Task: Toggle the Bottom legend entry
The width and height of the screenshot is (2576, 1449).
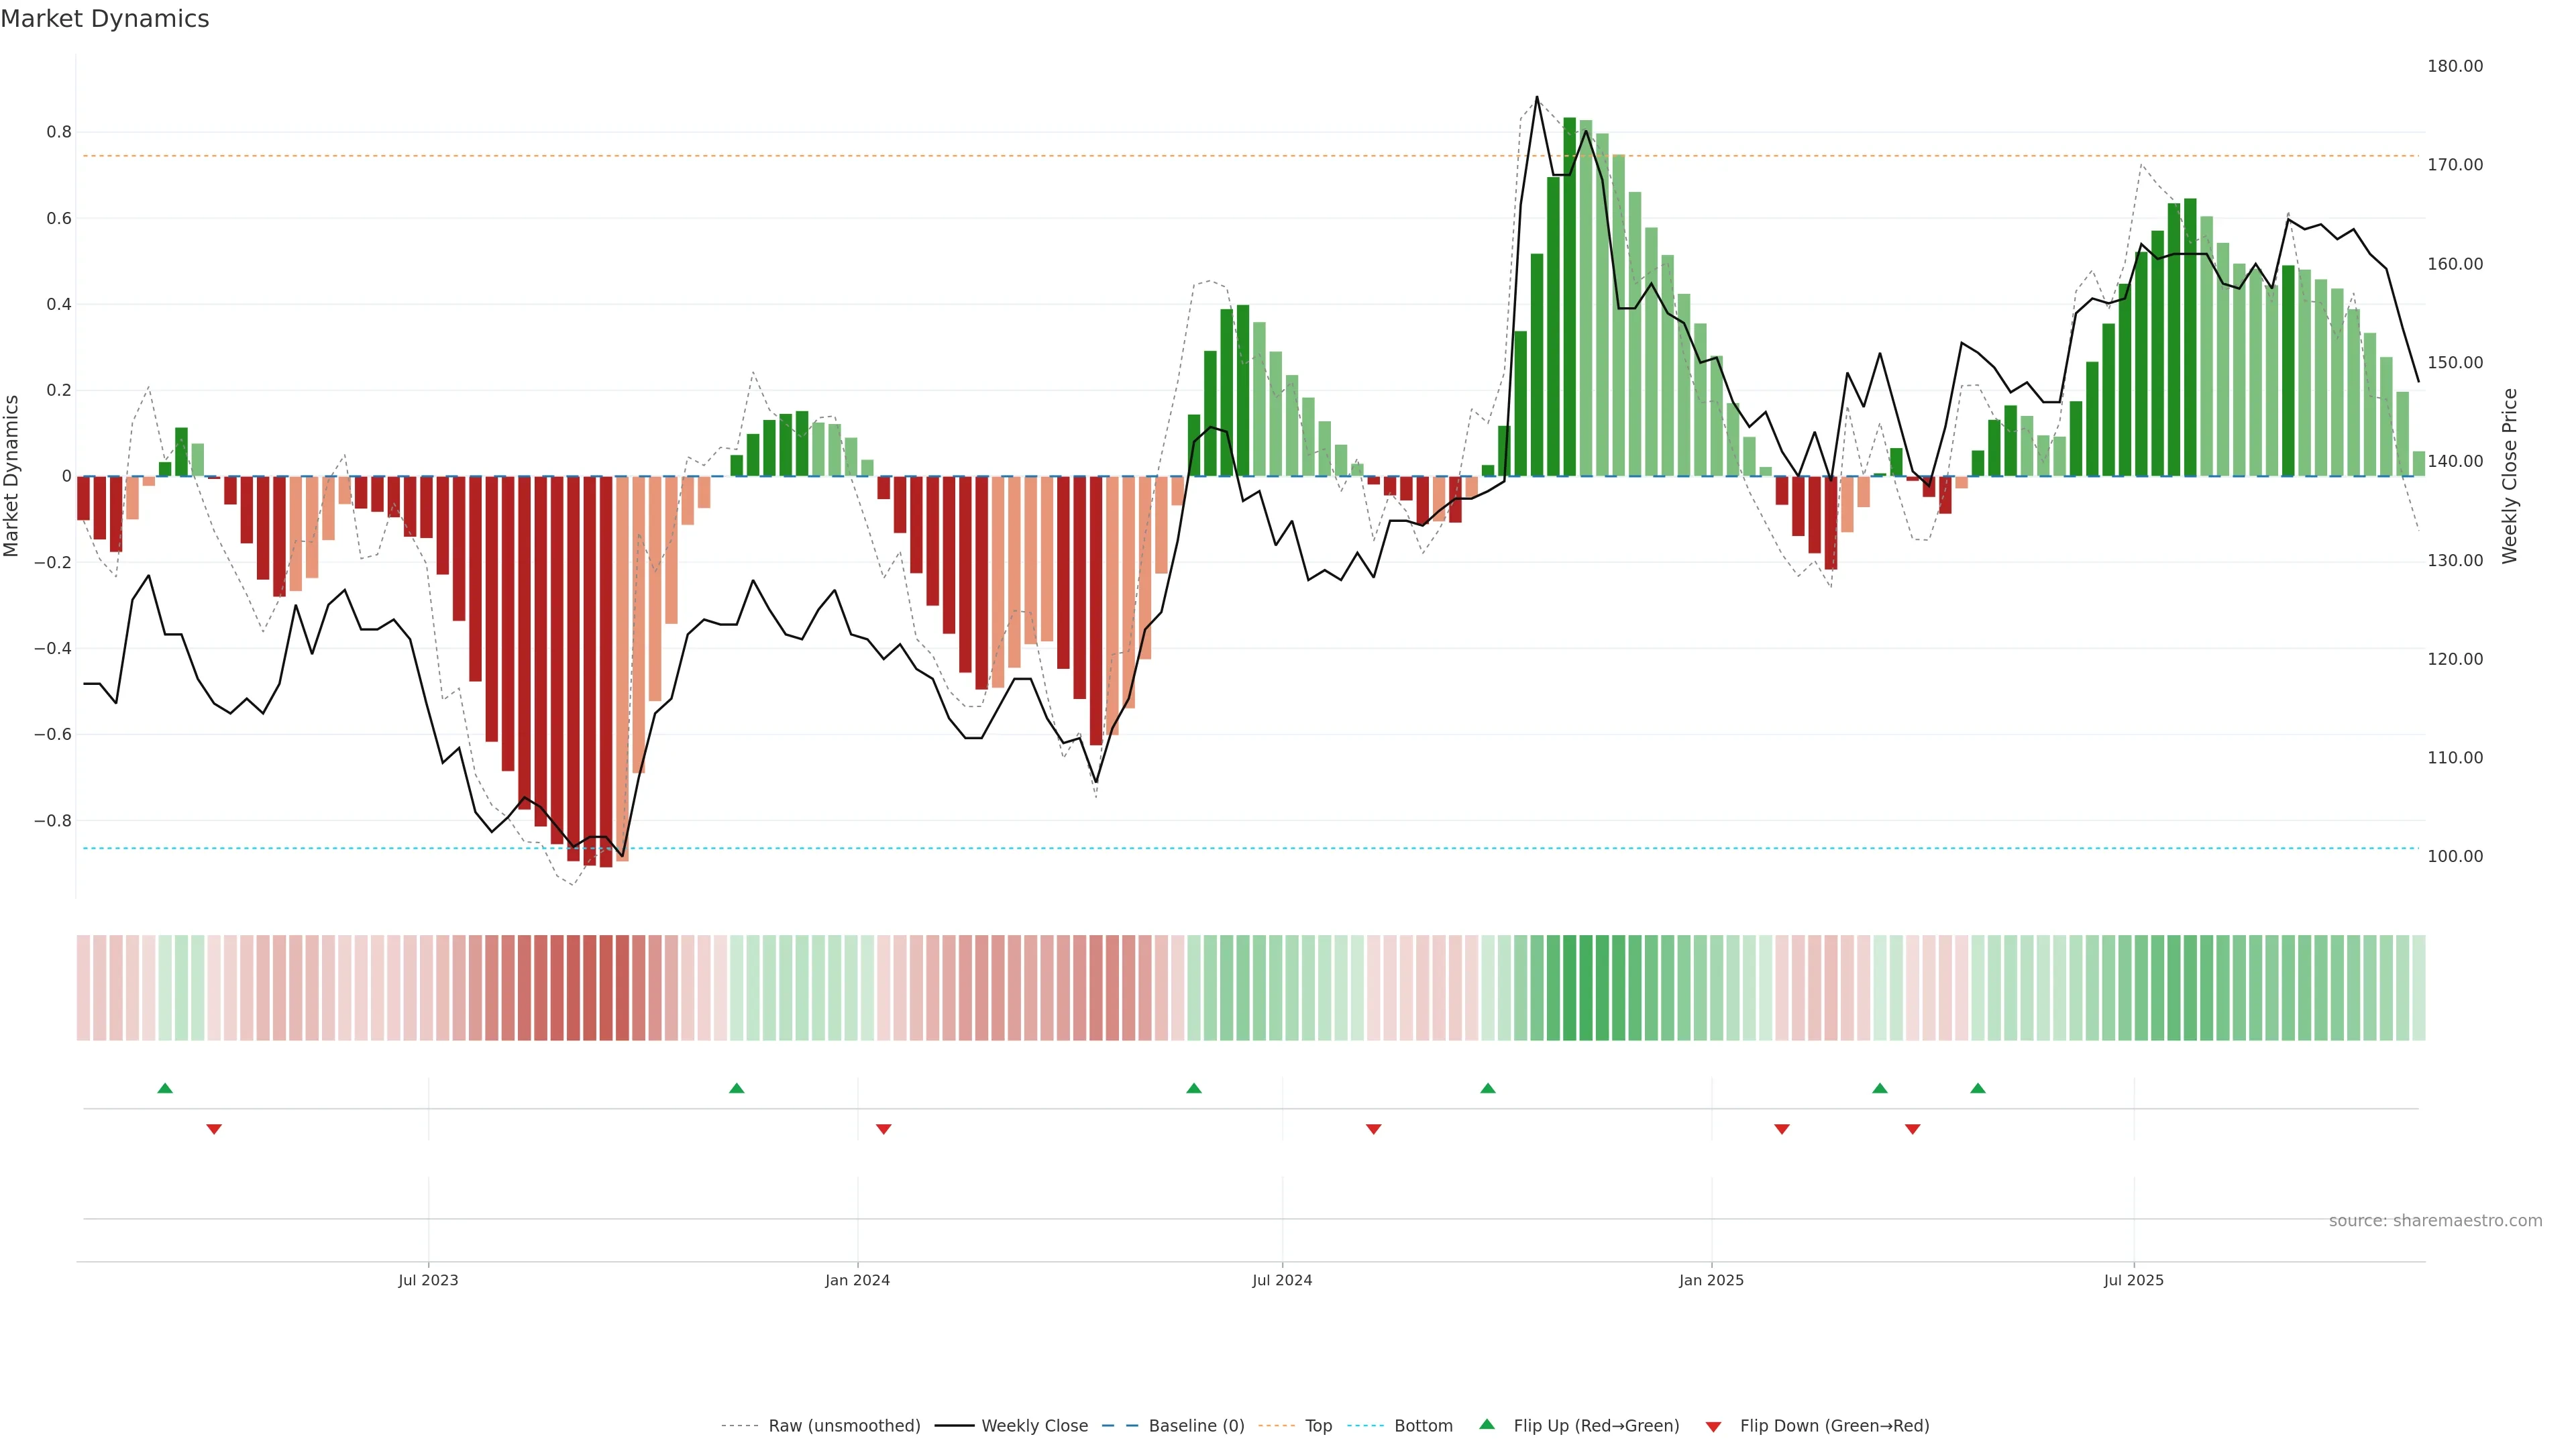Action: coord(1423,1426)
